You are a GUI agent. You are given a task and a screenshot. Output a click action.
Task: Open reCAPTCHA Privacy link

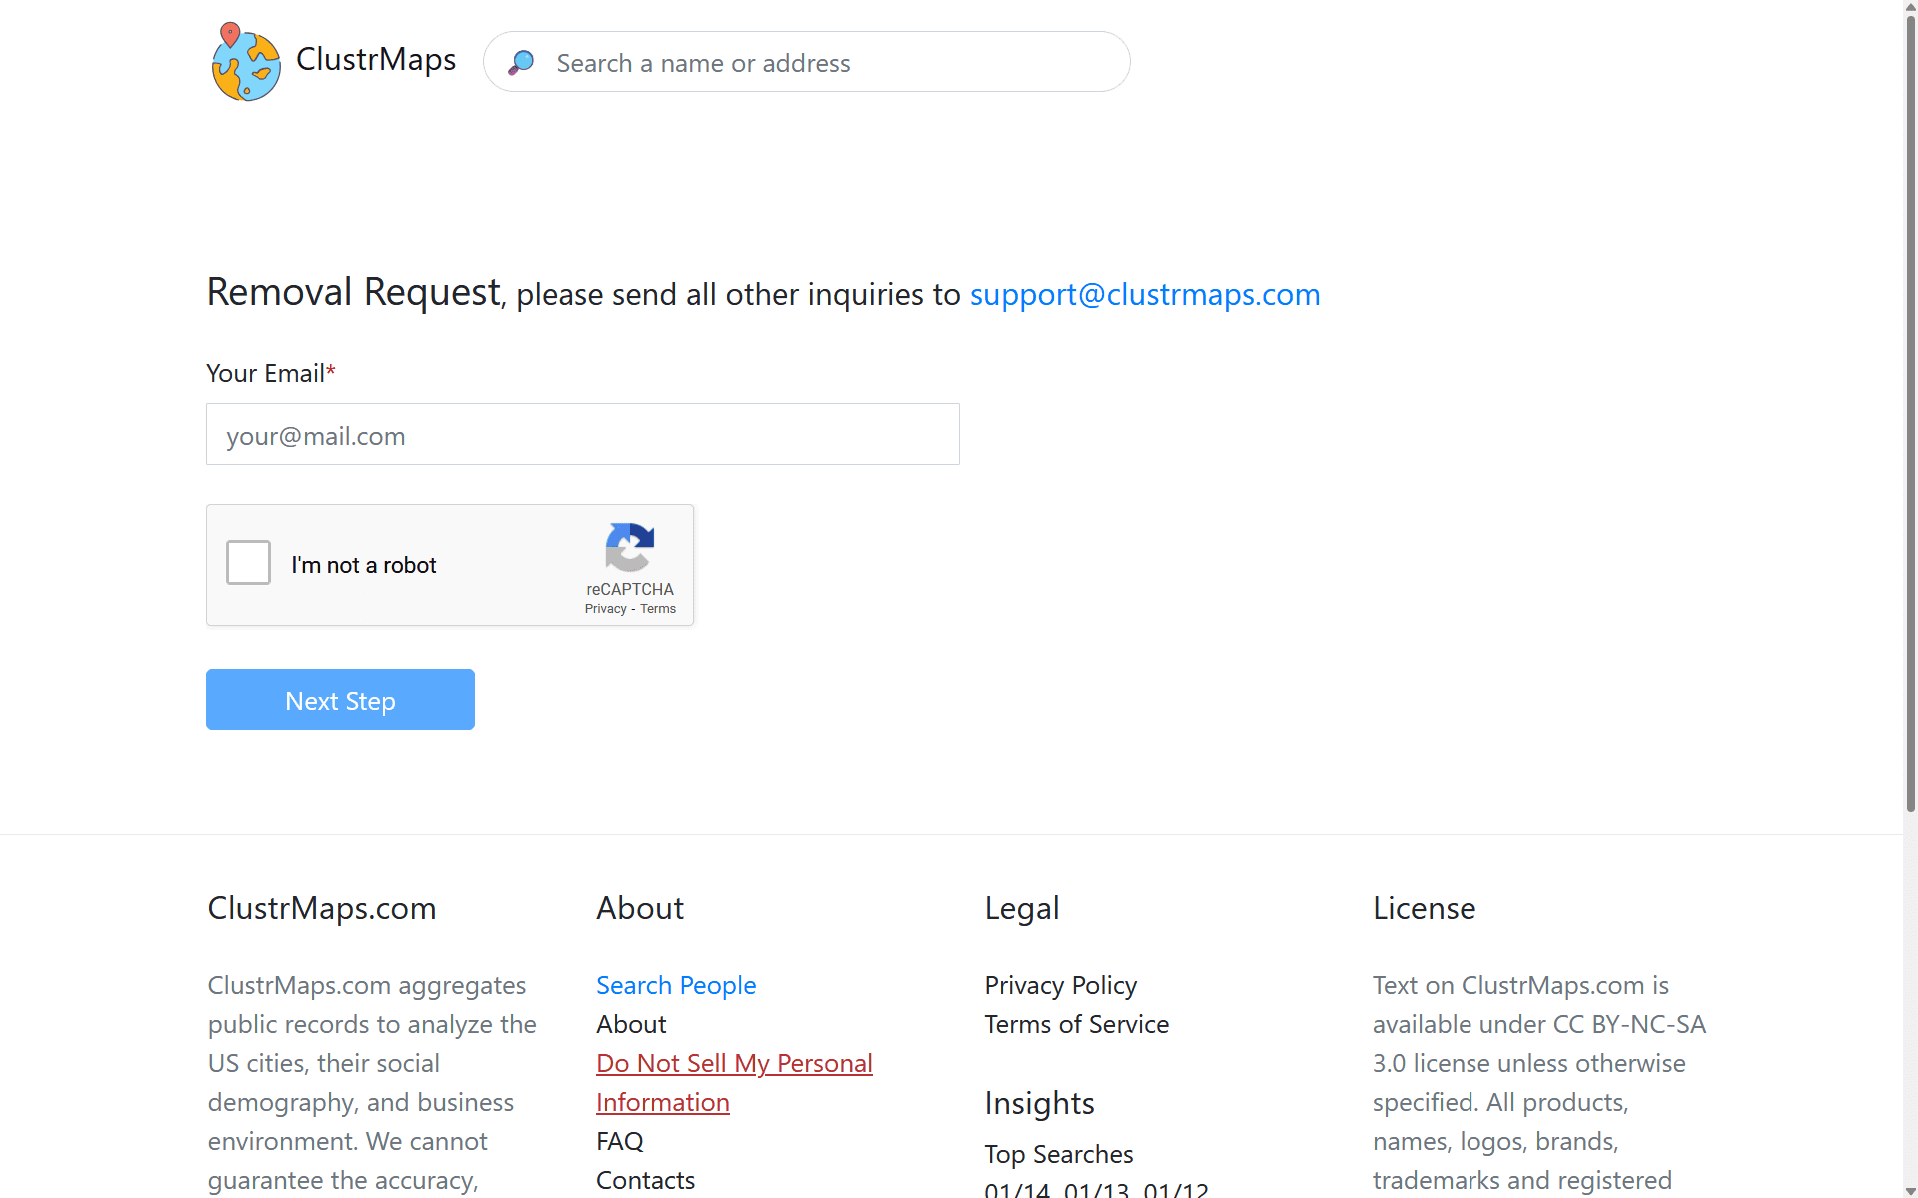604,608
